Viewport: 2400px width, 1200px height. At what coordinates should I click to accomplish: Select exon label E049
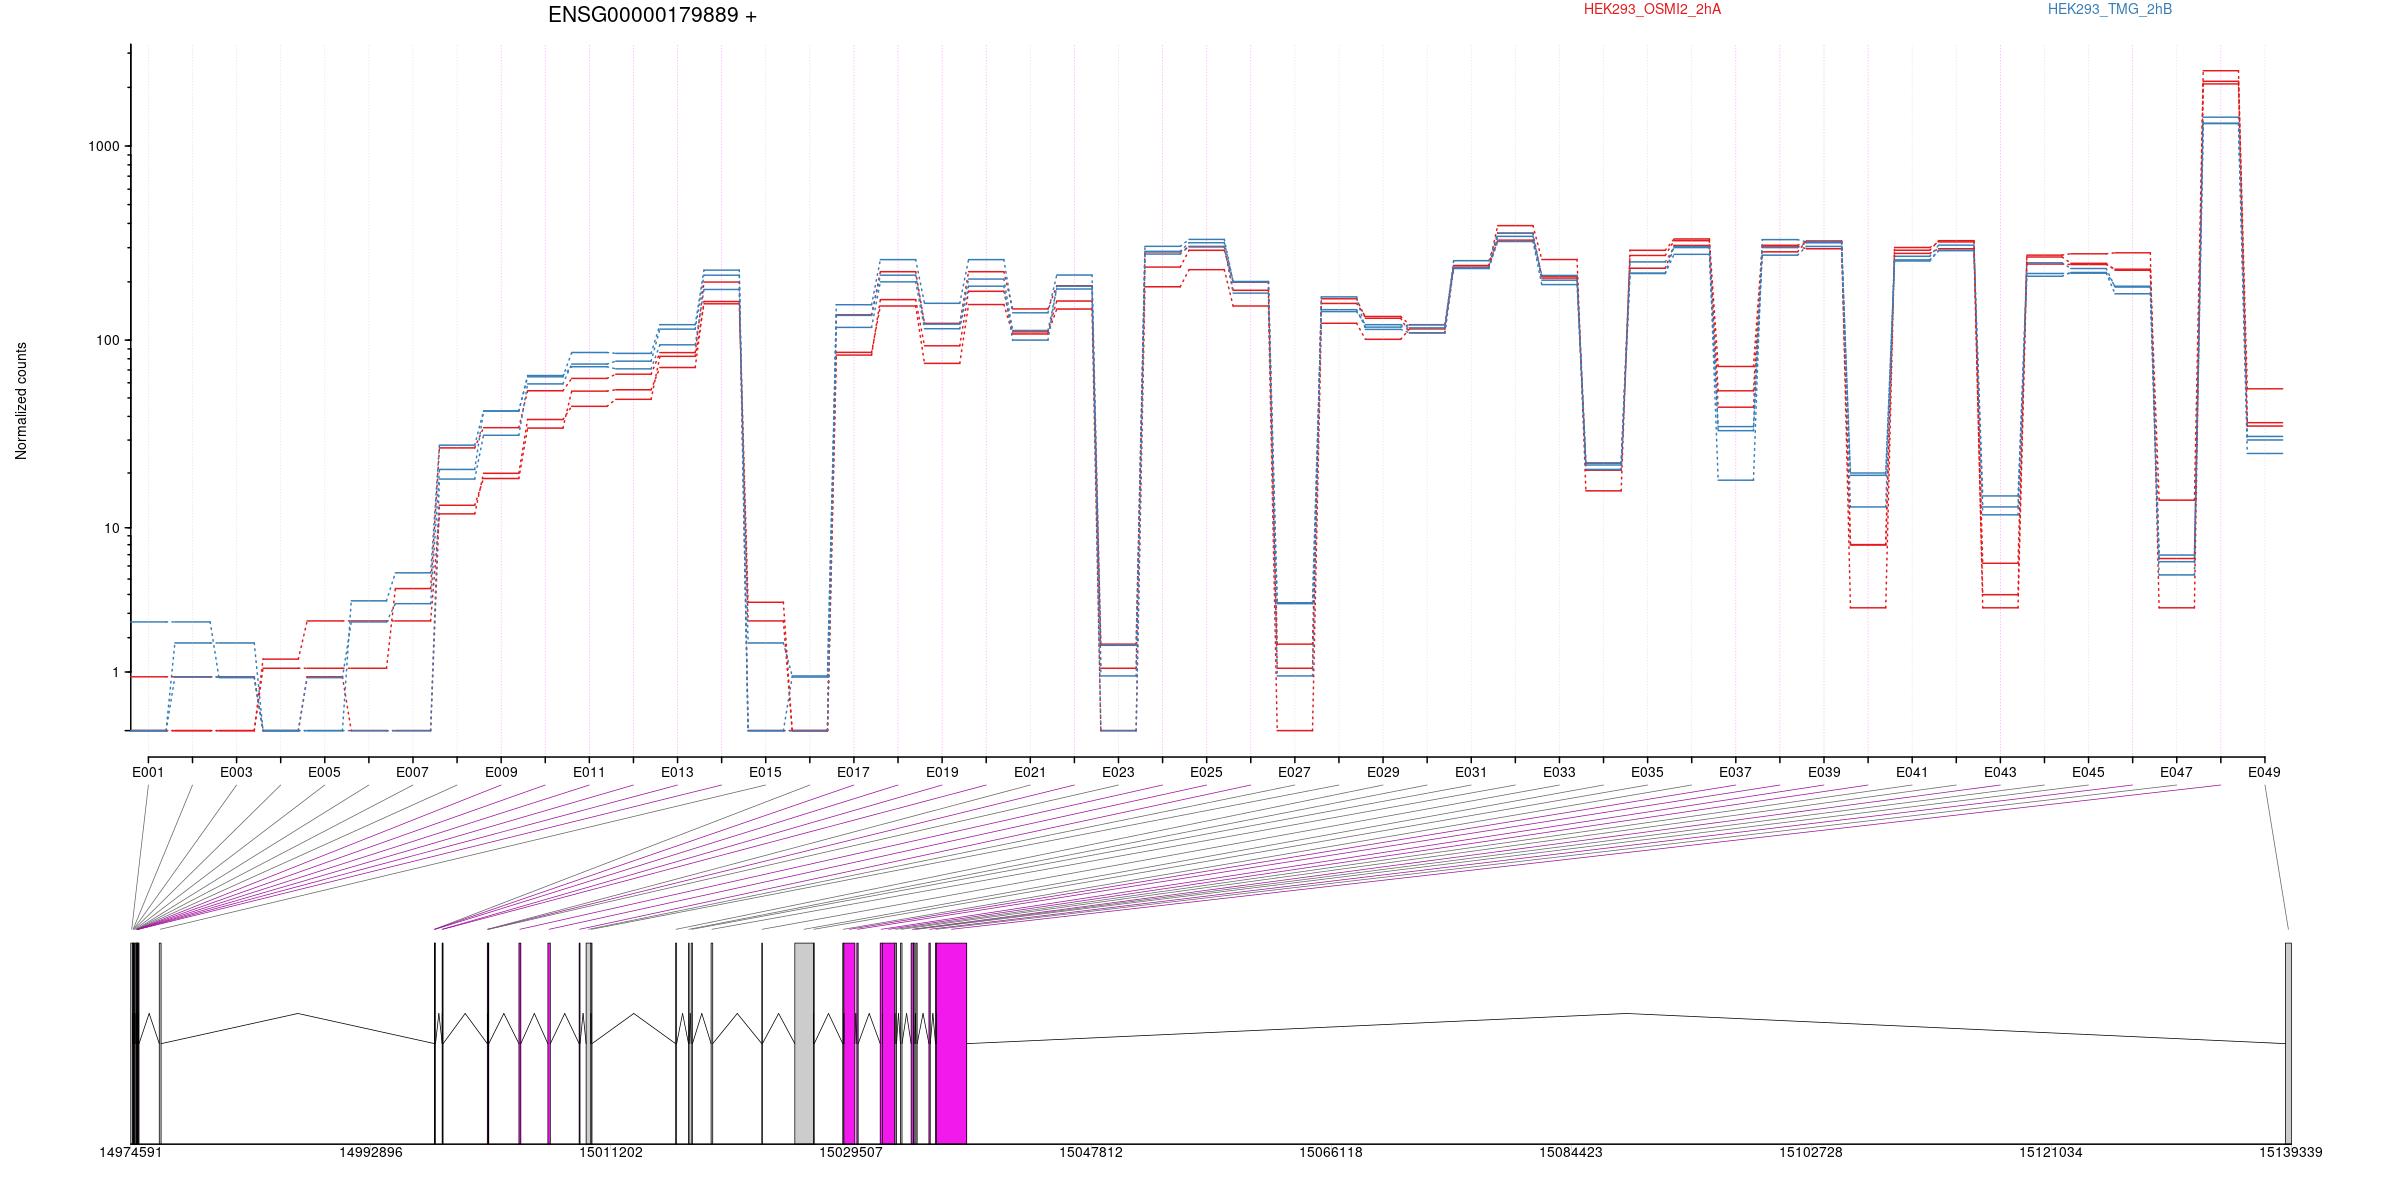pos(2264,772)
